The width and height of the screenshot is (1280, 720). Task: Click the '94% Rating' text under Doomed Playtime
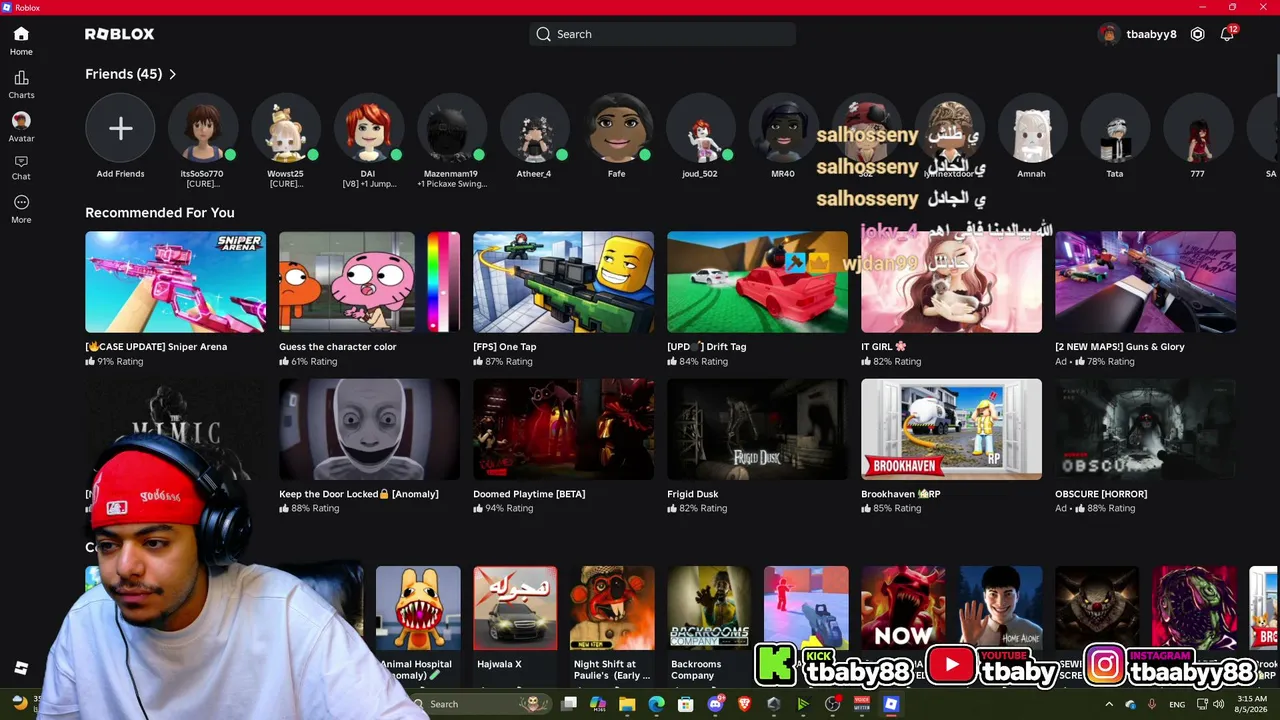pyautogui.click(x=510, y=509)
